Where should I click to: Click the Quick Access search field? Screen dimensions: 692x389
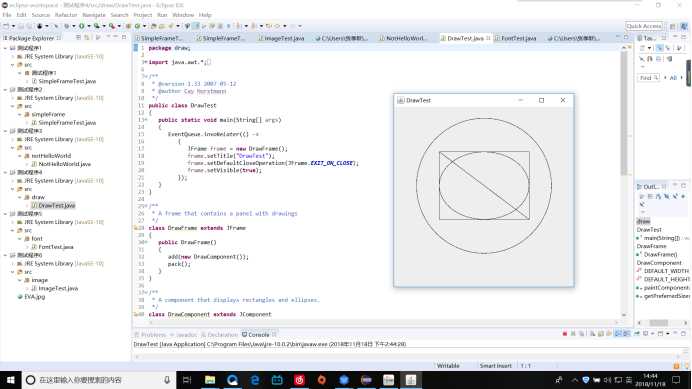click(x=644, y=26)
